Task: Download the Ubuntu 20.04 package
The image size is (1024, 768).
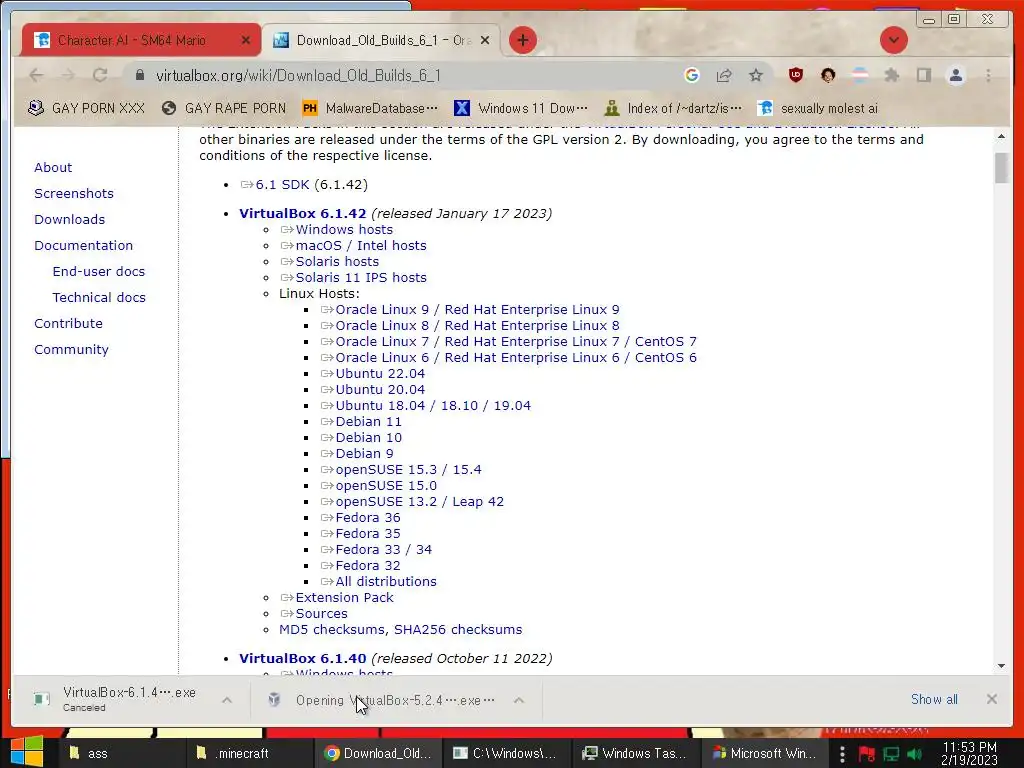Action: (x=379, y=390)
